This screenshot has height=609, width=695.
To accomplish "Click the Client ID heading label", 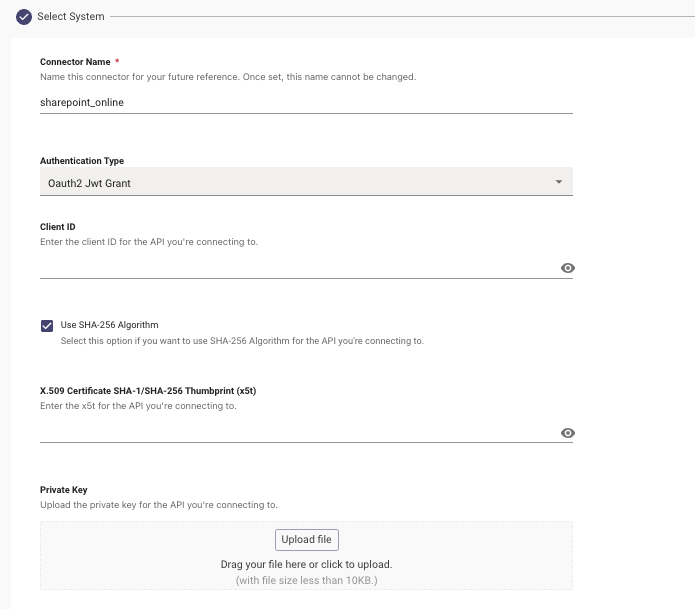I will [58, 226].
